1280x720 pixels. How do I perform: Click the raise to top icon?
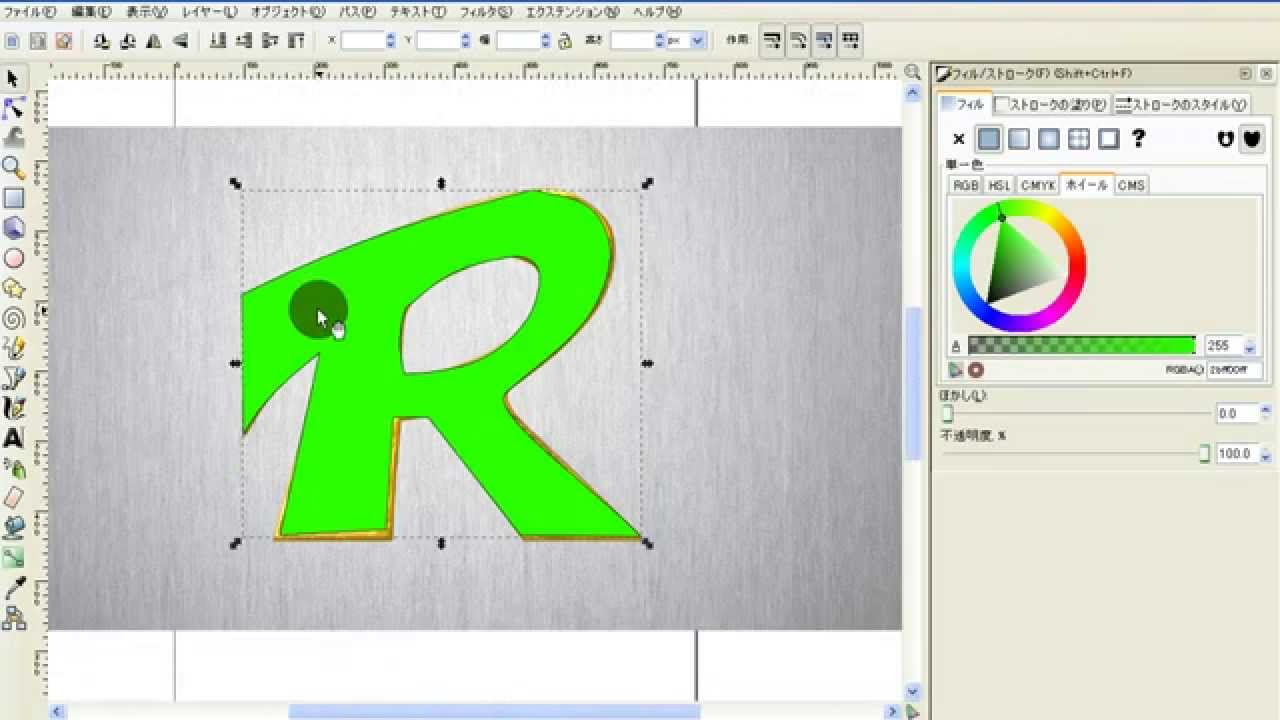pyautogui.click(x=296, y=41)
